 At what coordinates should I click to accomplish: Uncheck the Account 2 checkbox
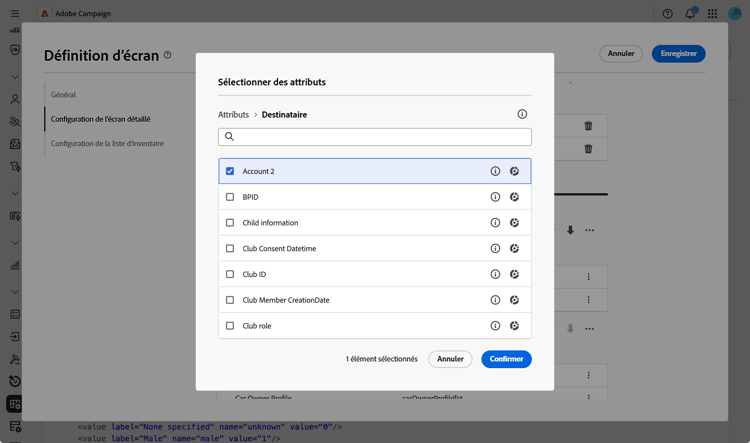tap(230, 171)
